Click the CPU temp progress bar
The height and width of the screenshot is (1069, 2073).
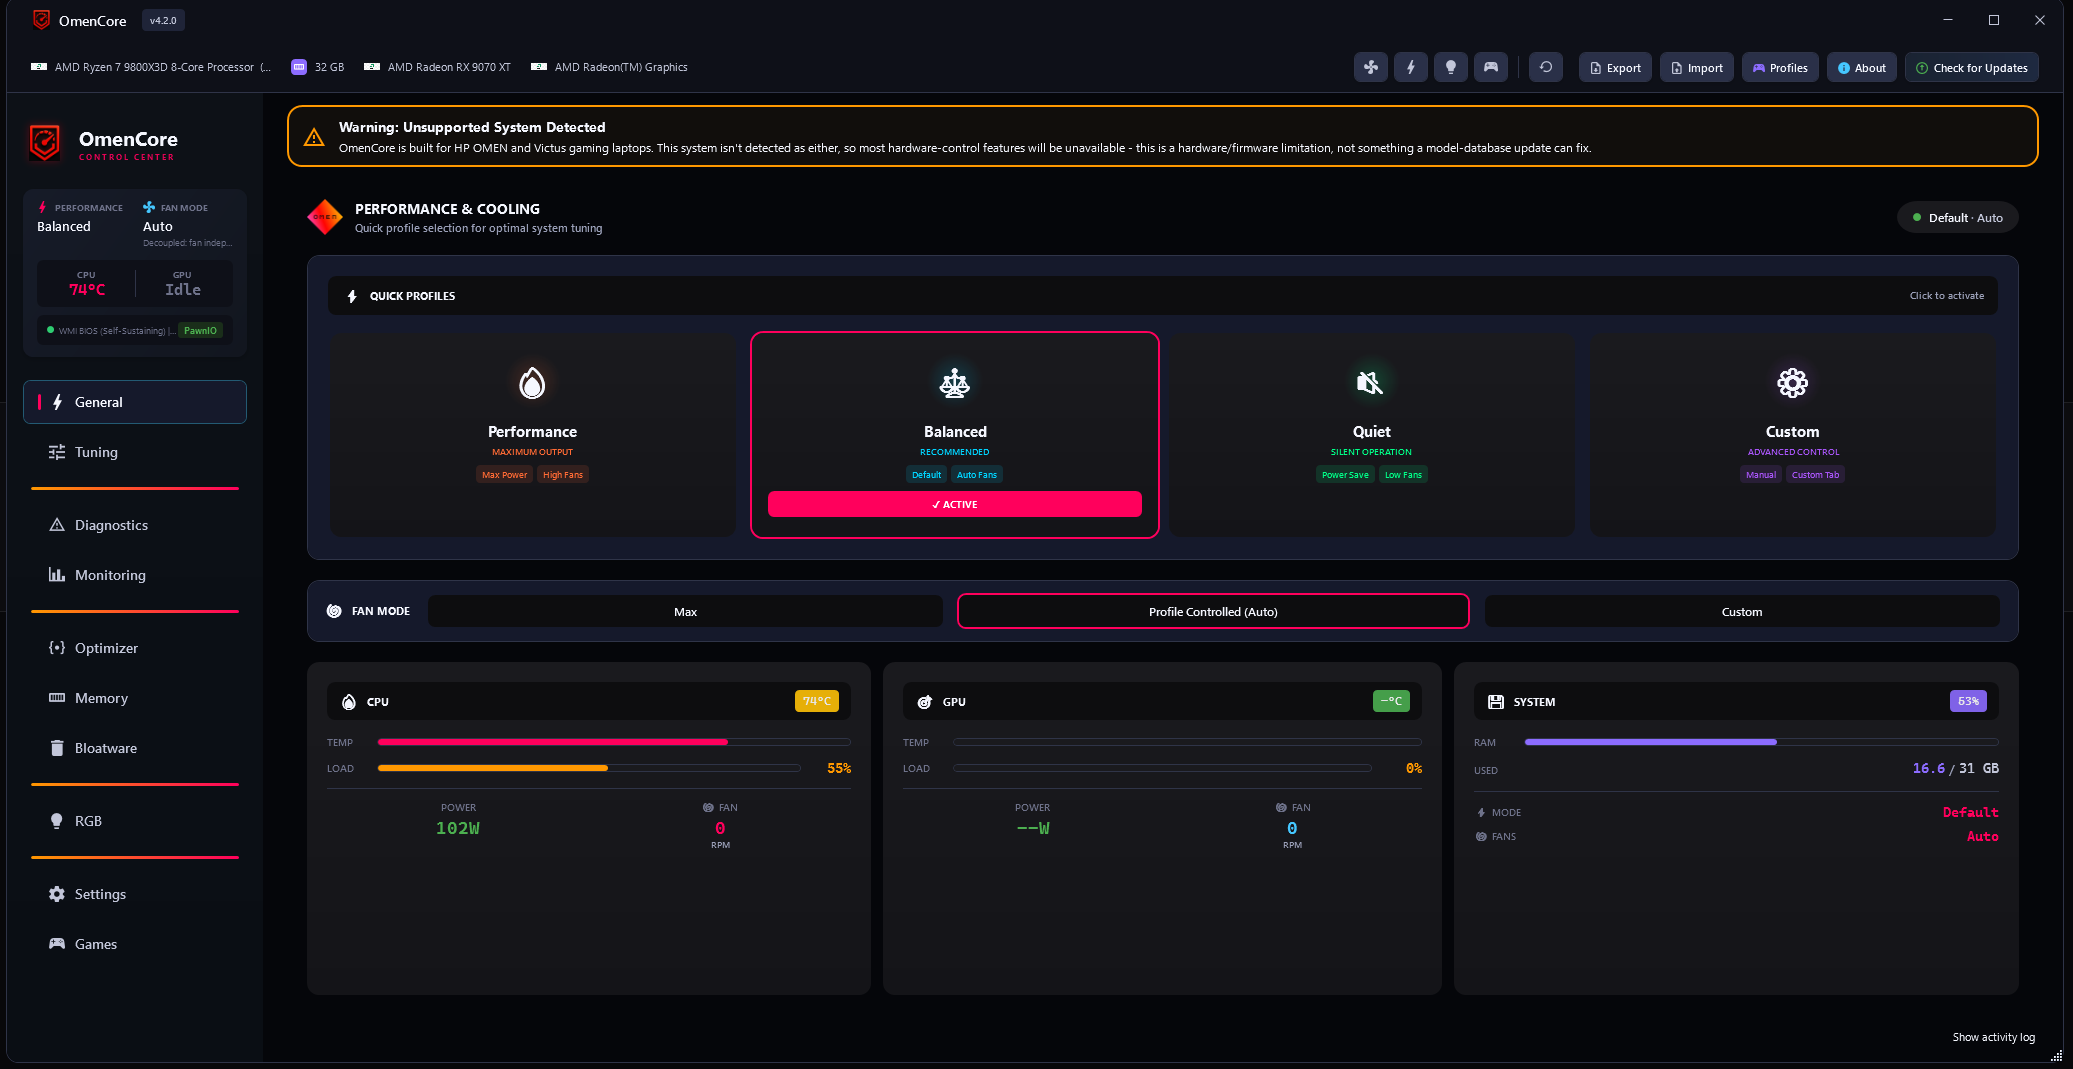pyautogui.click(x=614, y=742)
